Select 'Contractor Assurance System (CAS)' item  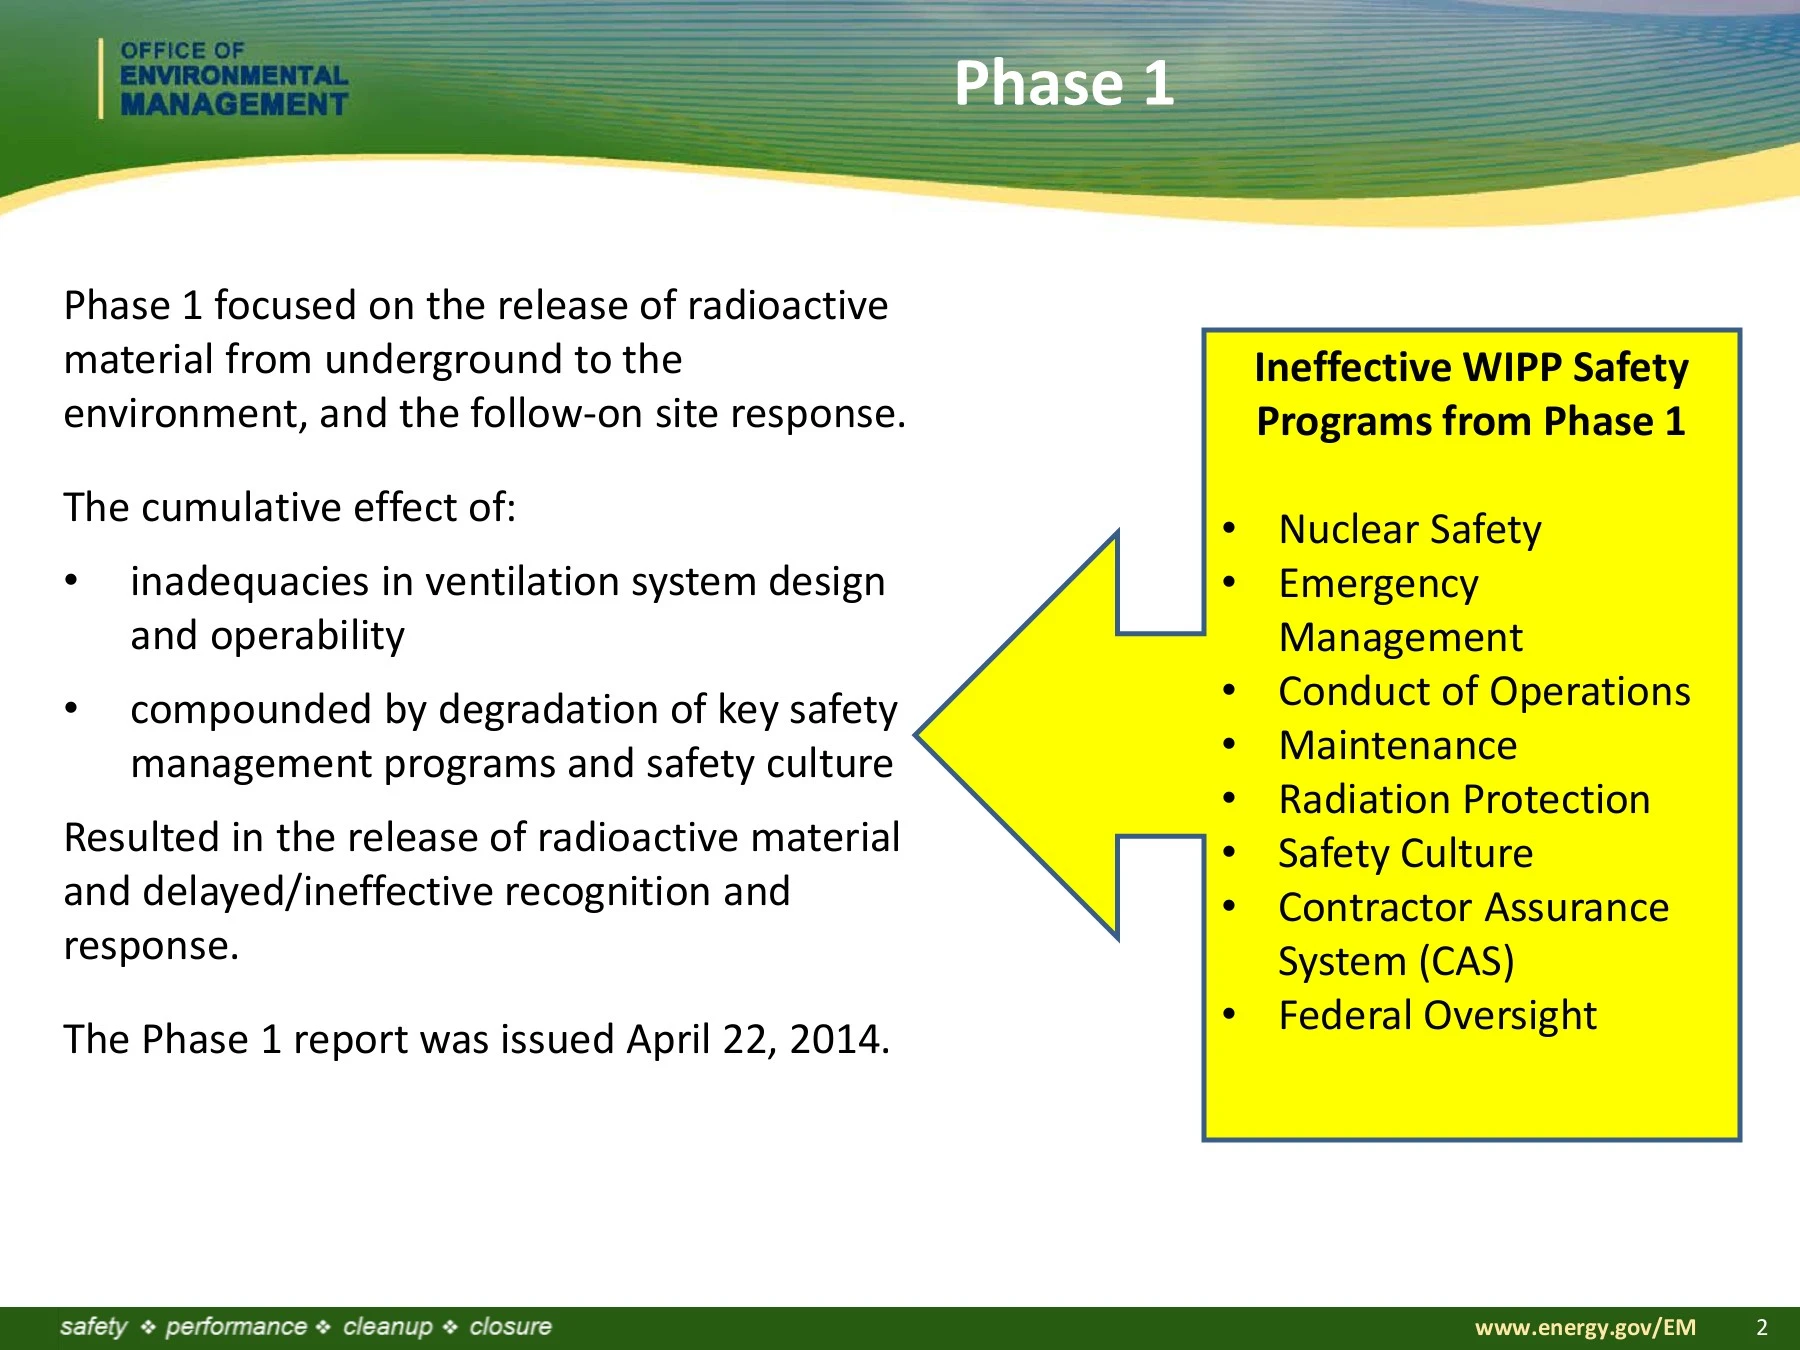coord(1474,934)
